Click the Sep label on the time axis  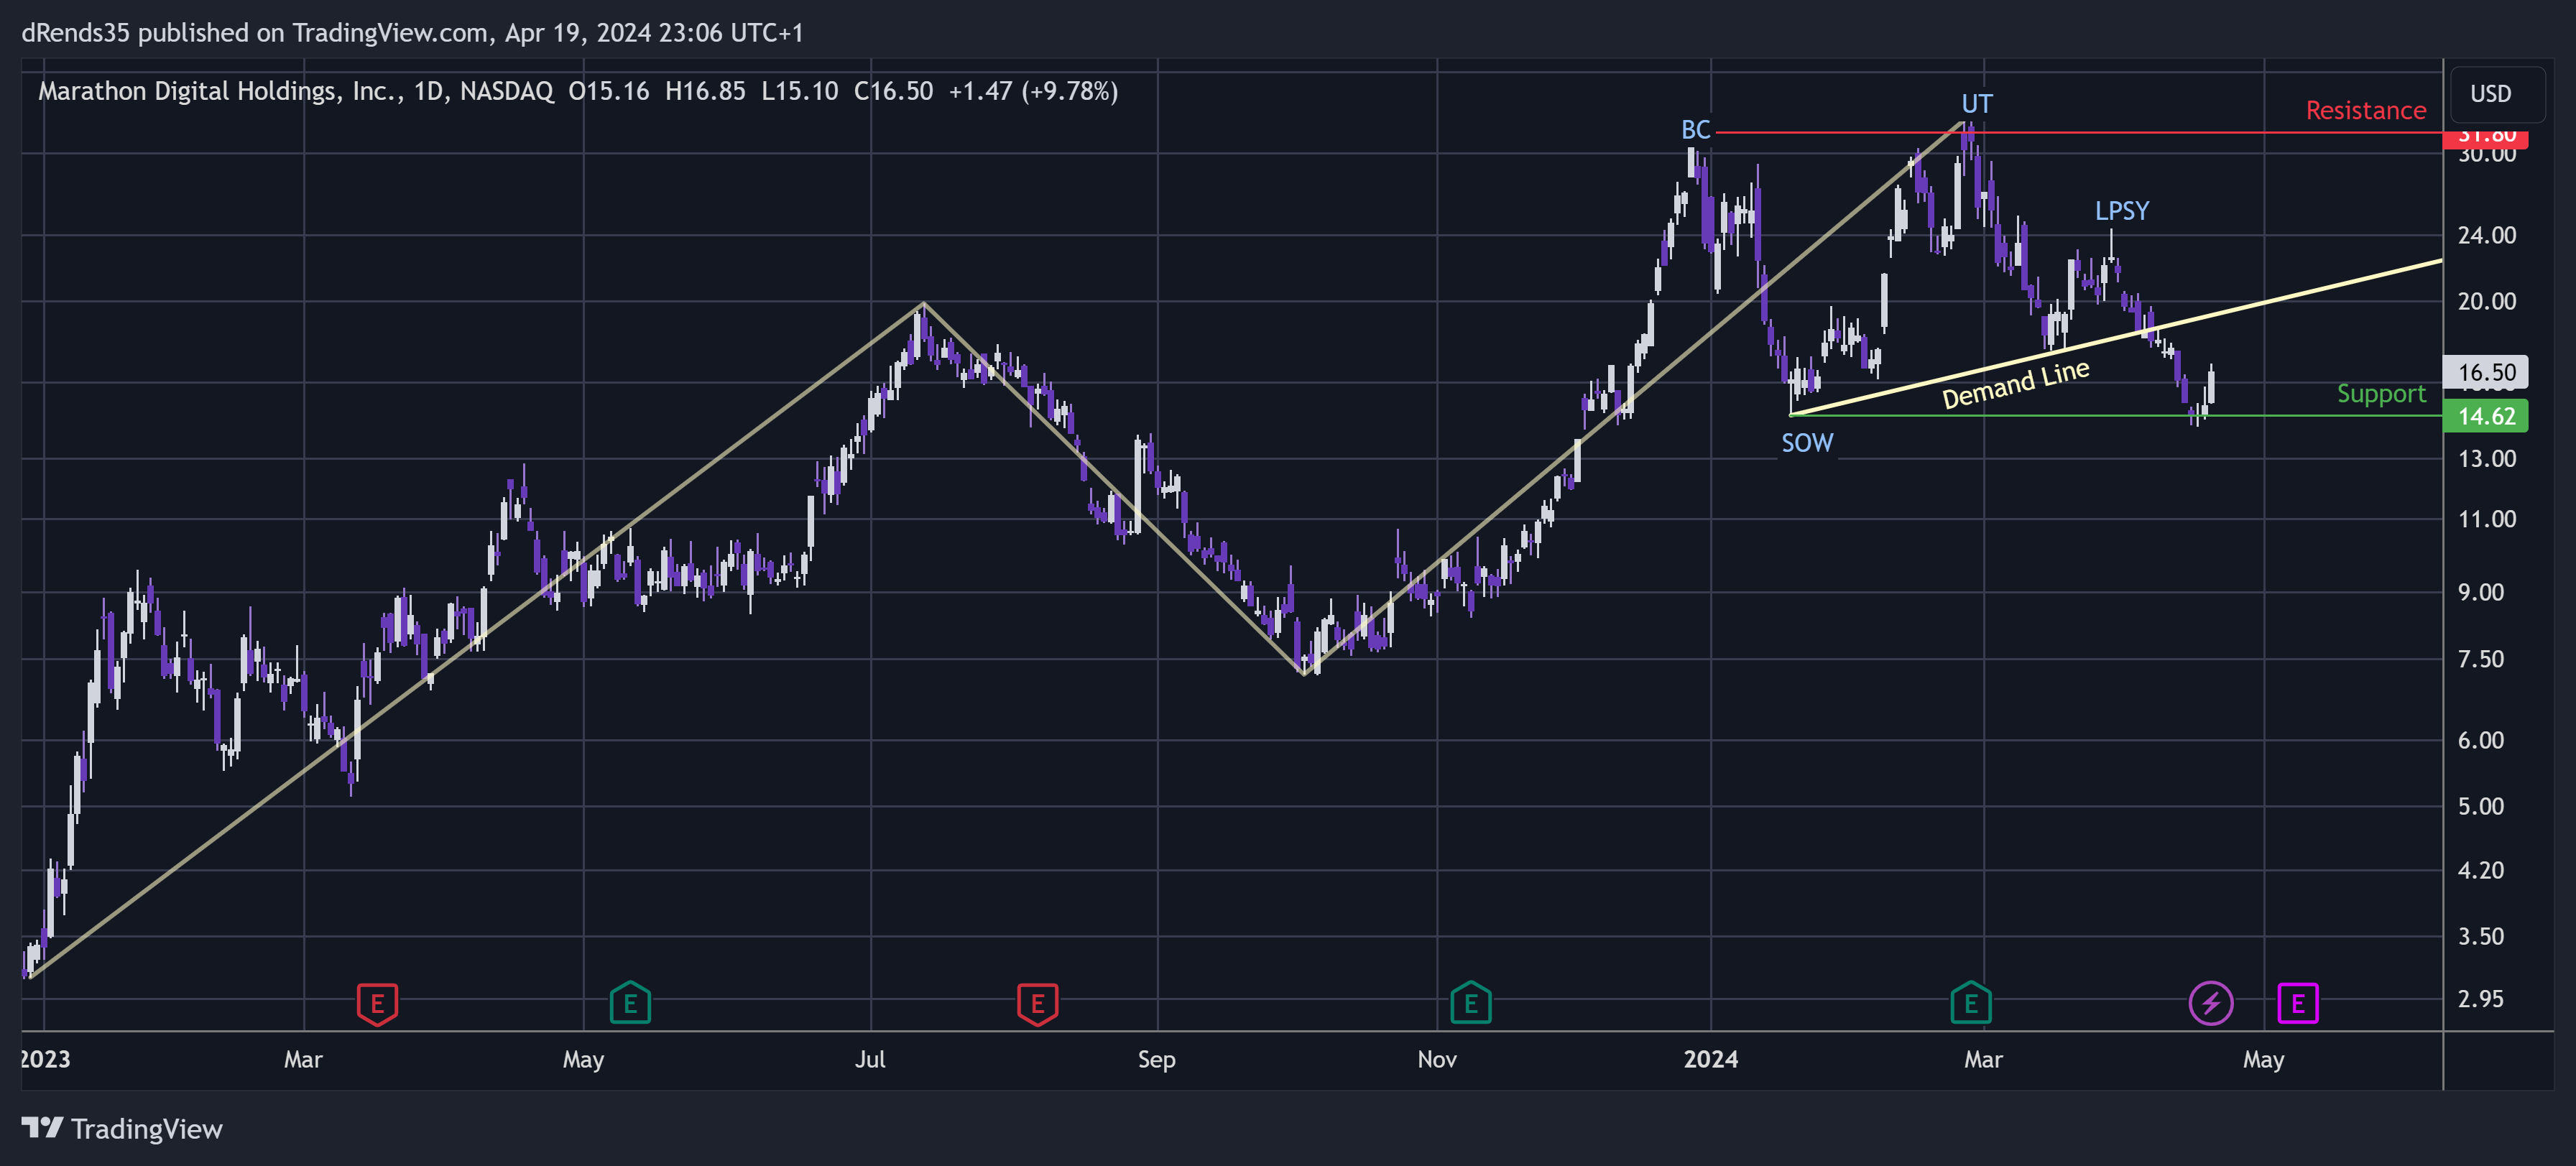tap(1156, 1059)
